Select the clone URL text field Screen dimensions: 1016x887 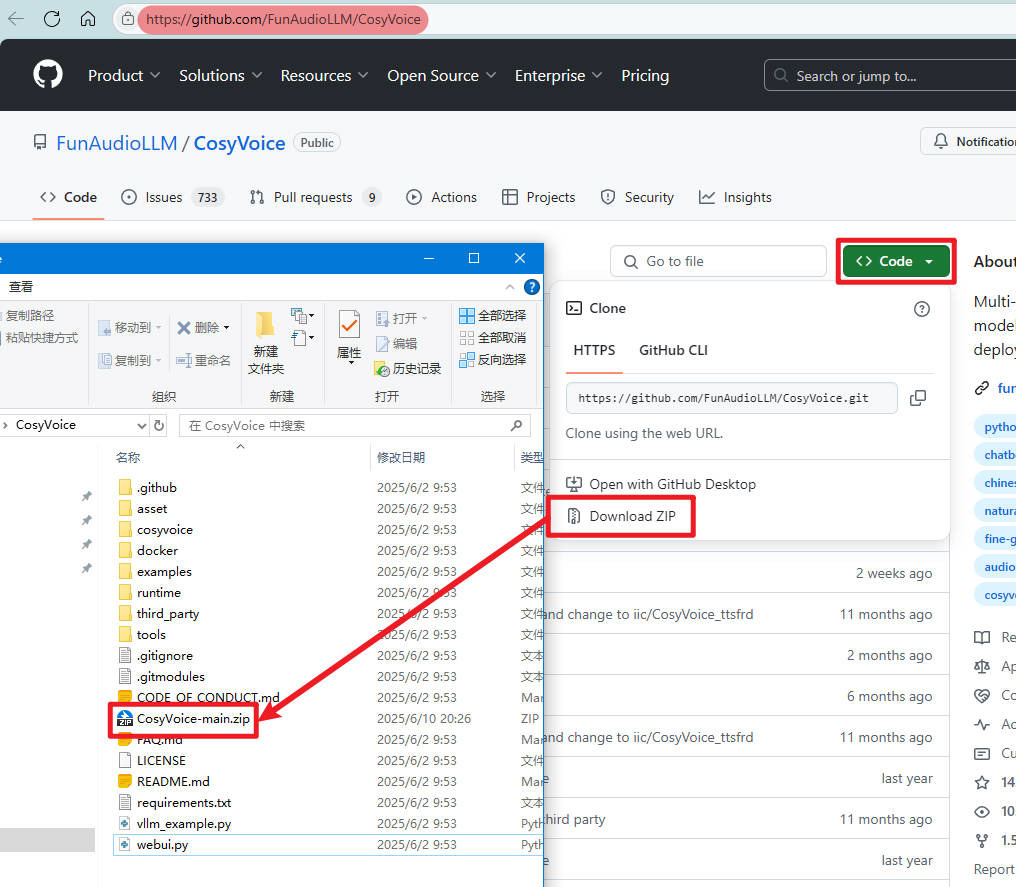tap(731, 398)
